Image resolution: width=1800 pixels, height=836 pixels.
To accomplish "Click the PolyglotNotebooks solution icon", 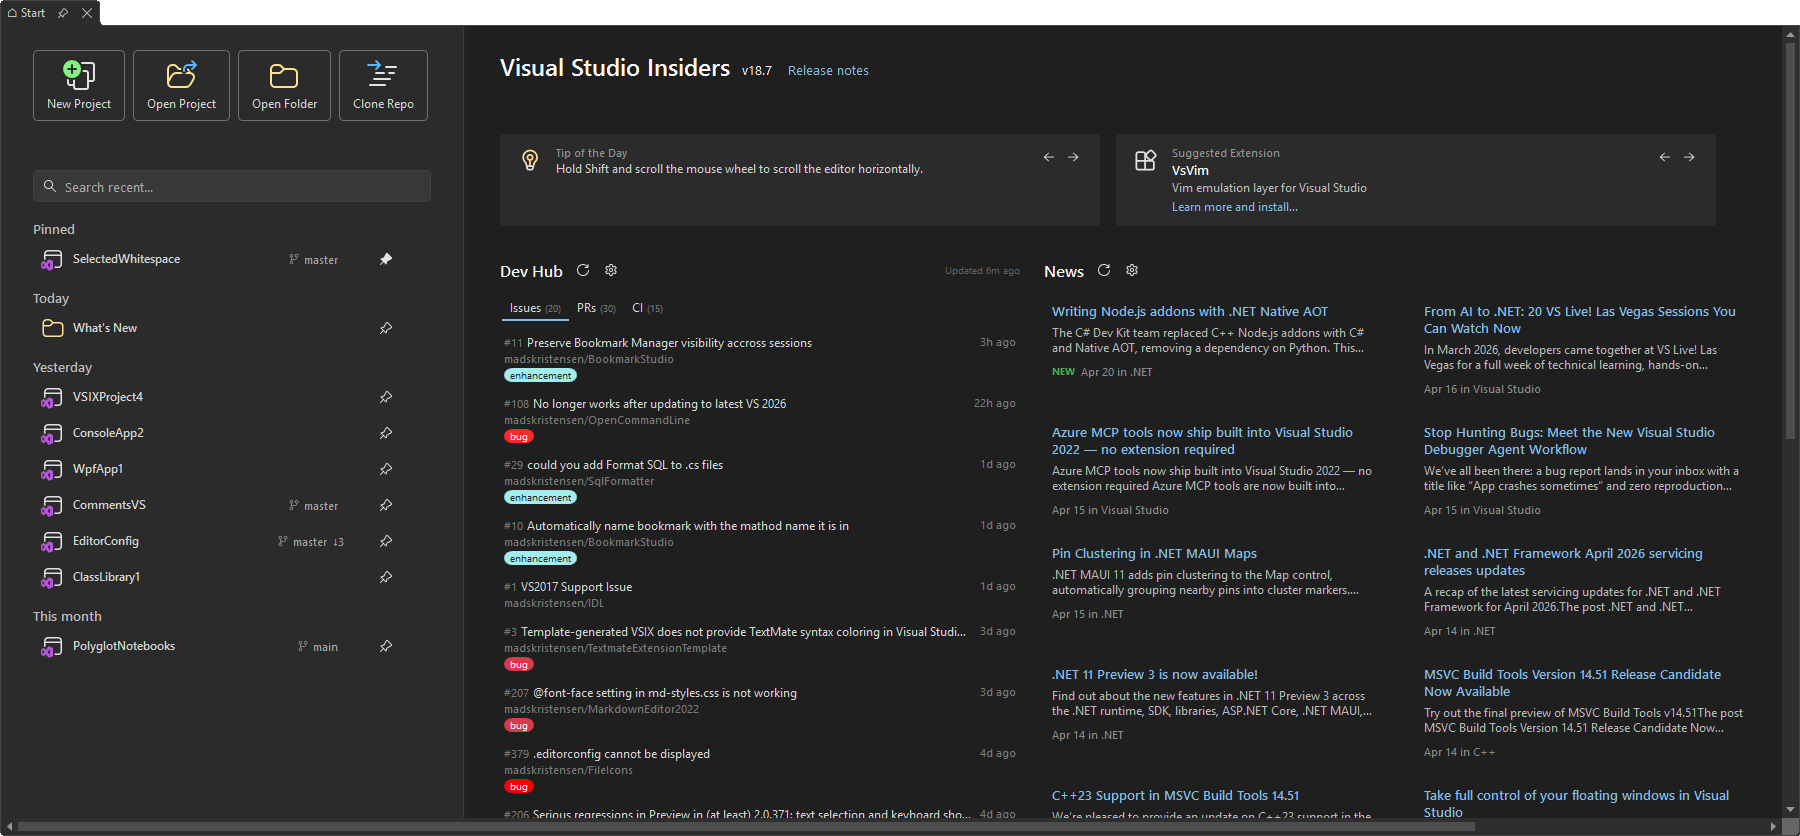I will coord(52,647).
